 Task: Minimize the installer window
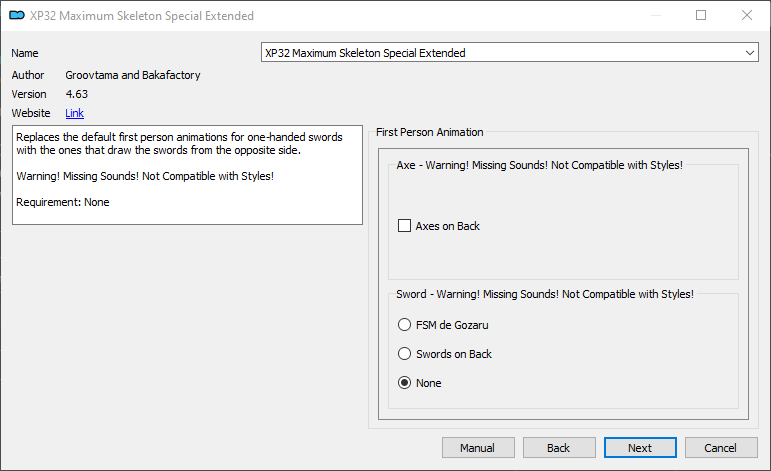pyautogui.click(x=655, y=16)
